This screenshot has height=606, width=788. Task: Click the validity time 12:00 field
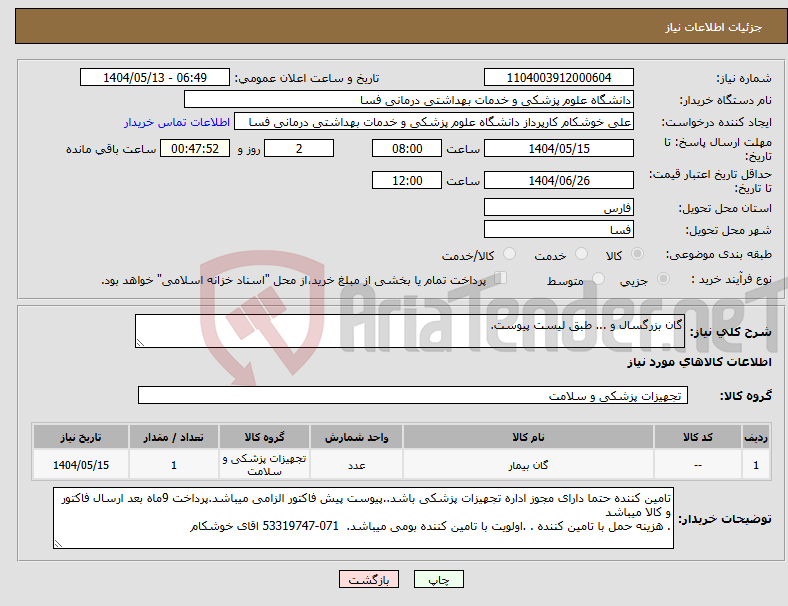(407, 180)
